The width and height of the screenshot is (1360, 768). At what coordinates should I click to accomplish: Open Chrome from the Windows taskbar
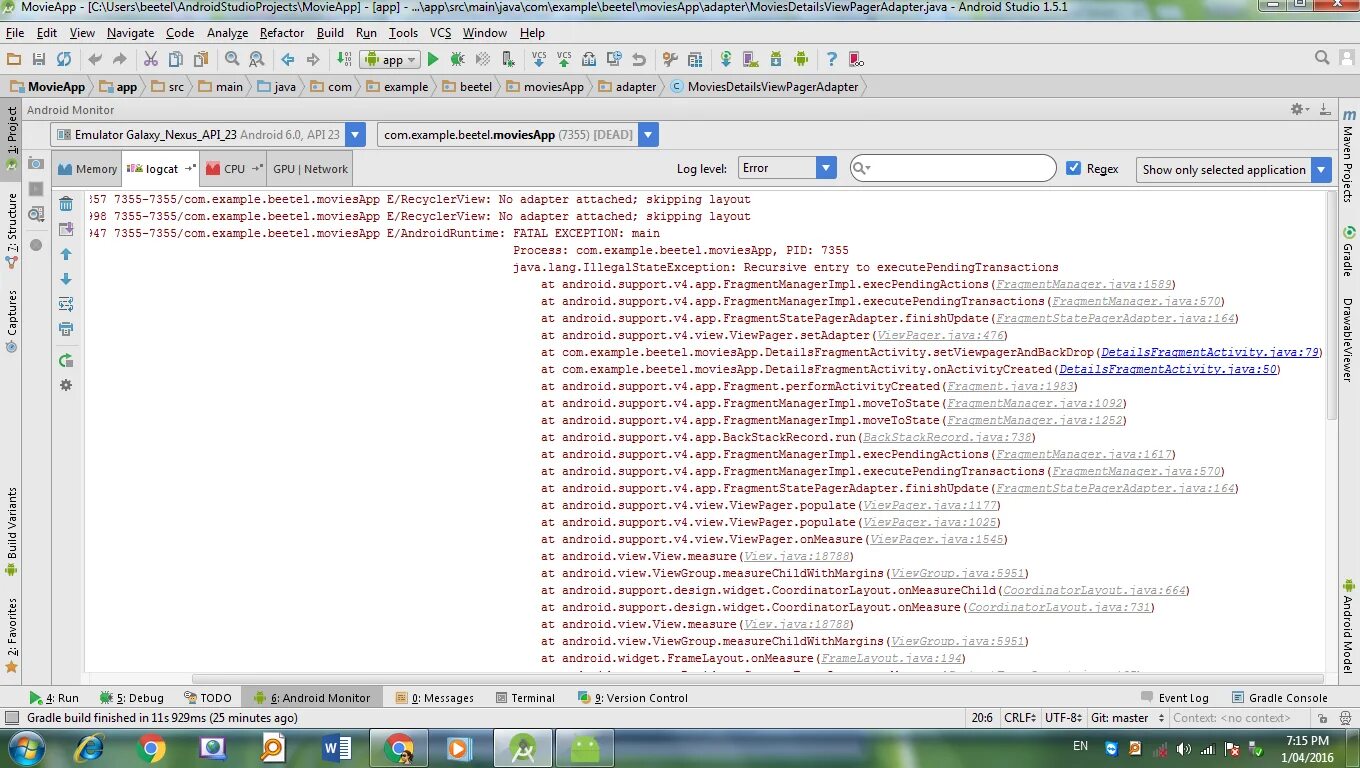(152, 747)
